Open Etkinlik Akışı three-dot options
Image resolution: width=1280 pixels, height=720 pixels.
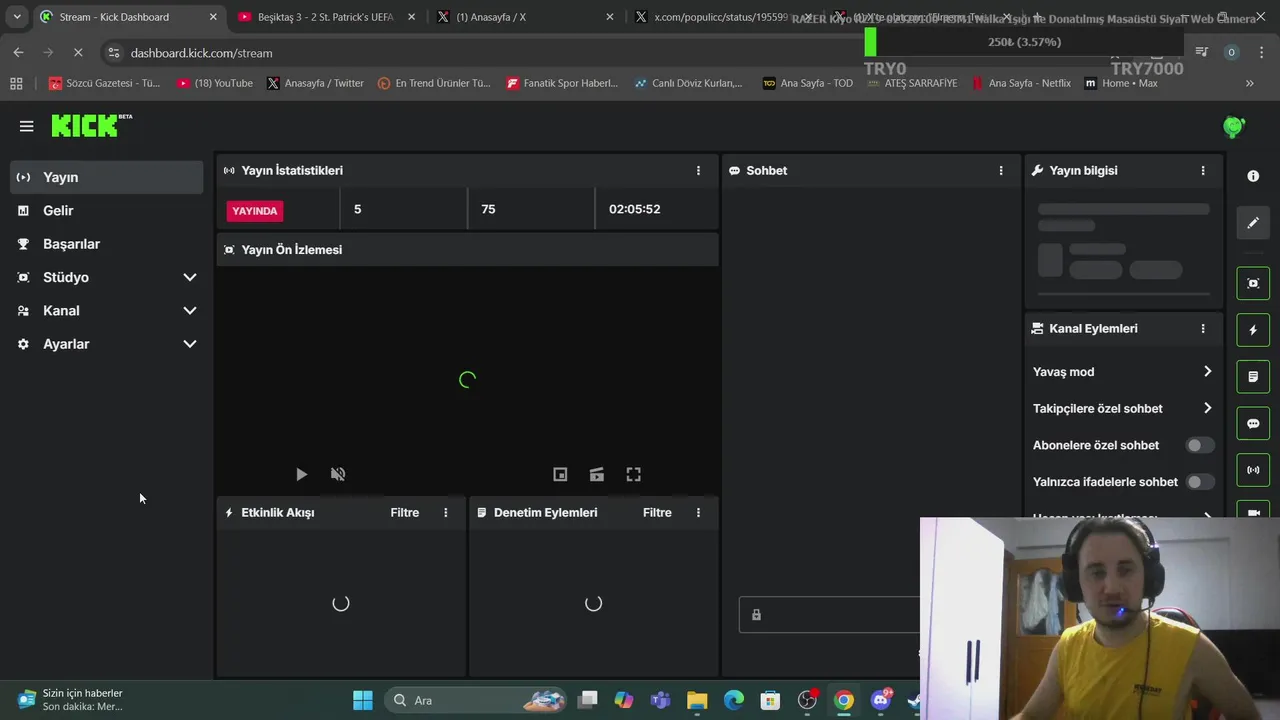pyautogui.click(x=446, y=512)
